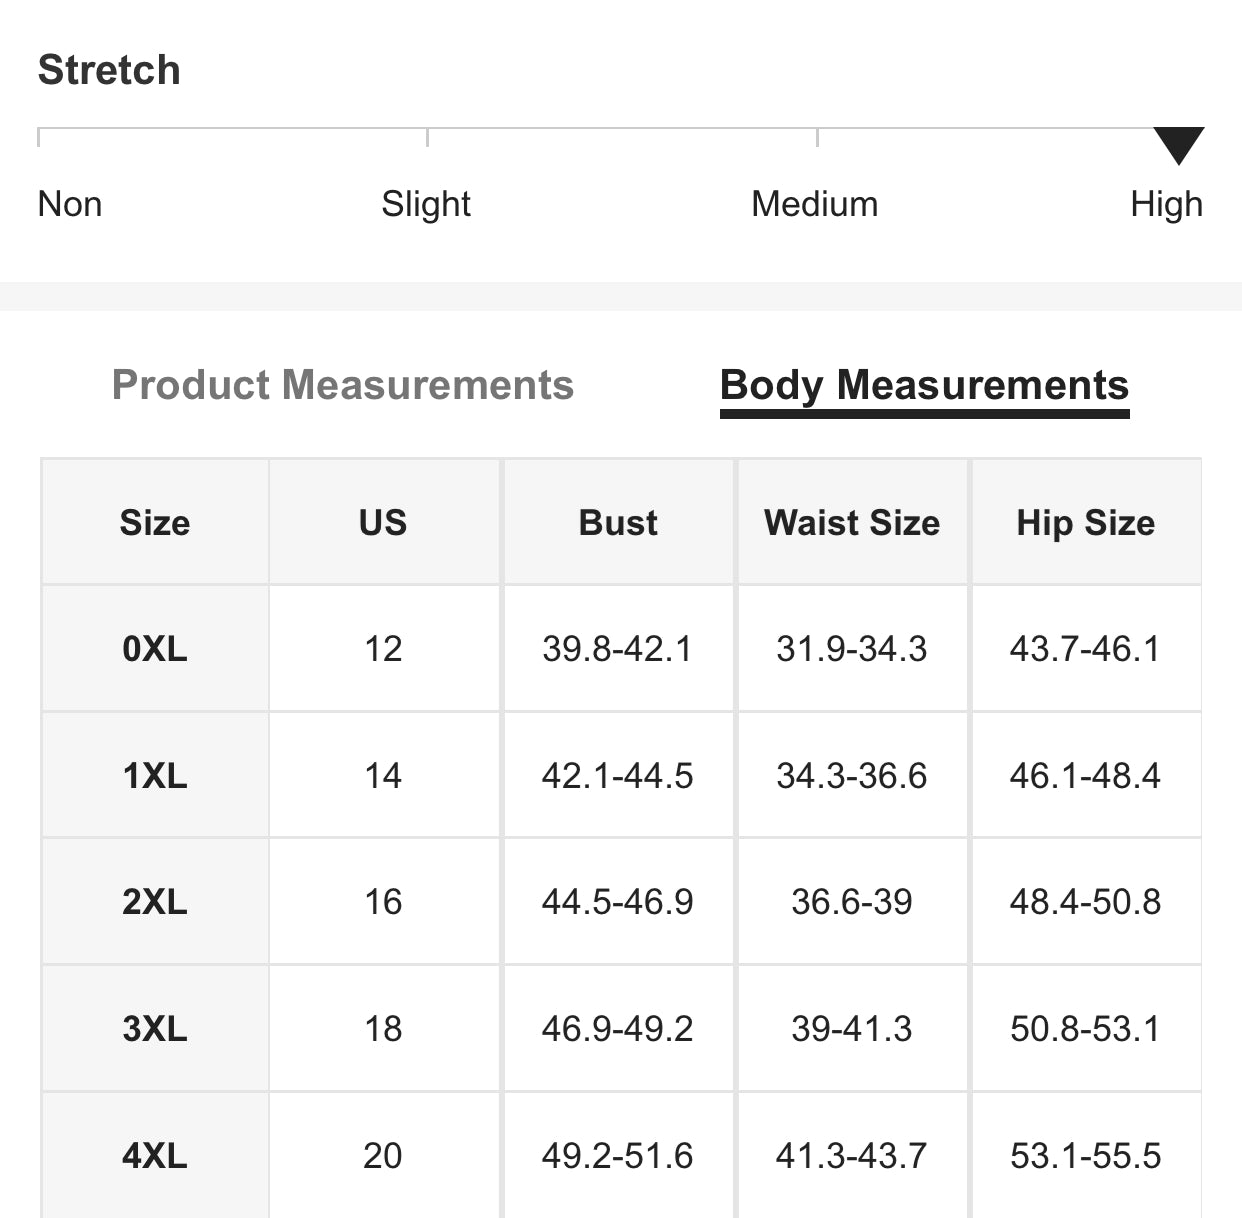
Task: Click the Bust column header
Action: tap(618, 523)
